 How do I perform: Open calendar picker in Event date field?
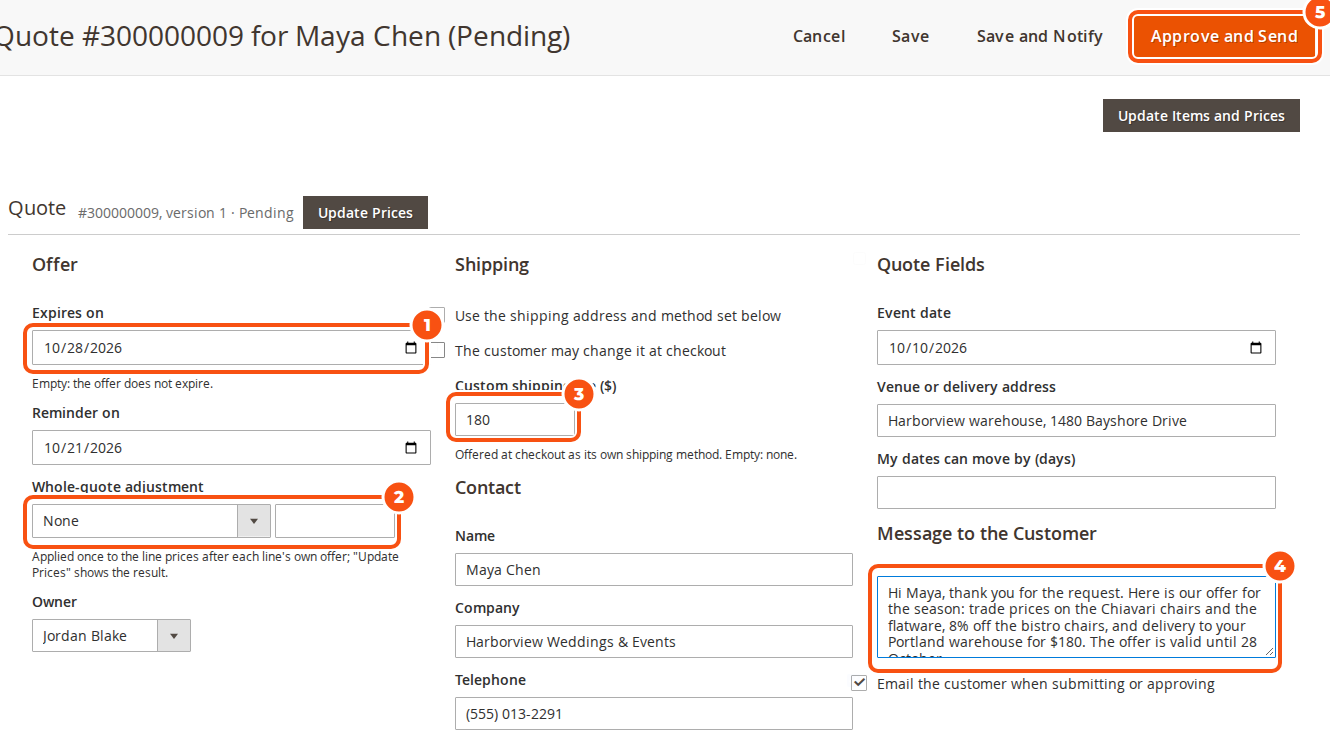click(1256, 348)
